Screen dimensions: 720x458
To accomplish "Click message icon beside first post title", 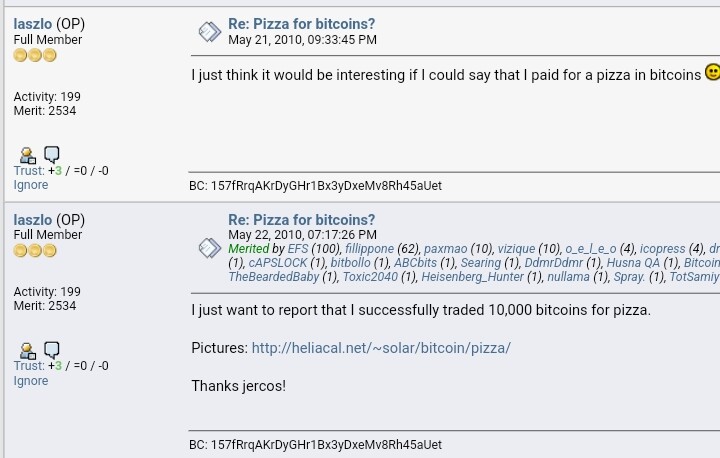I will (209, 32).
